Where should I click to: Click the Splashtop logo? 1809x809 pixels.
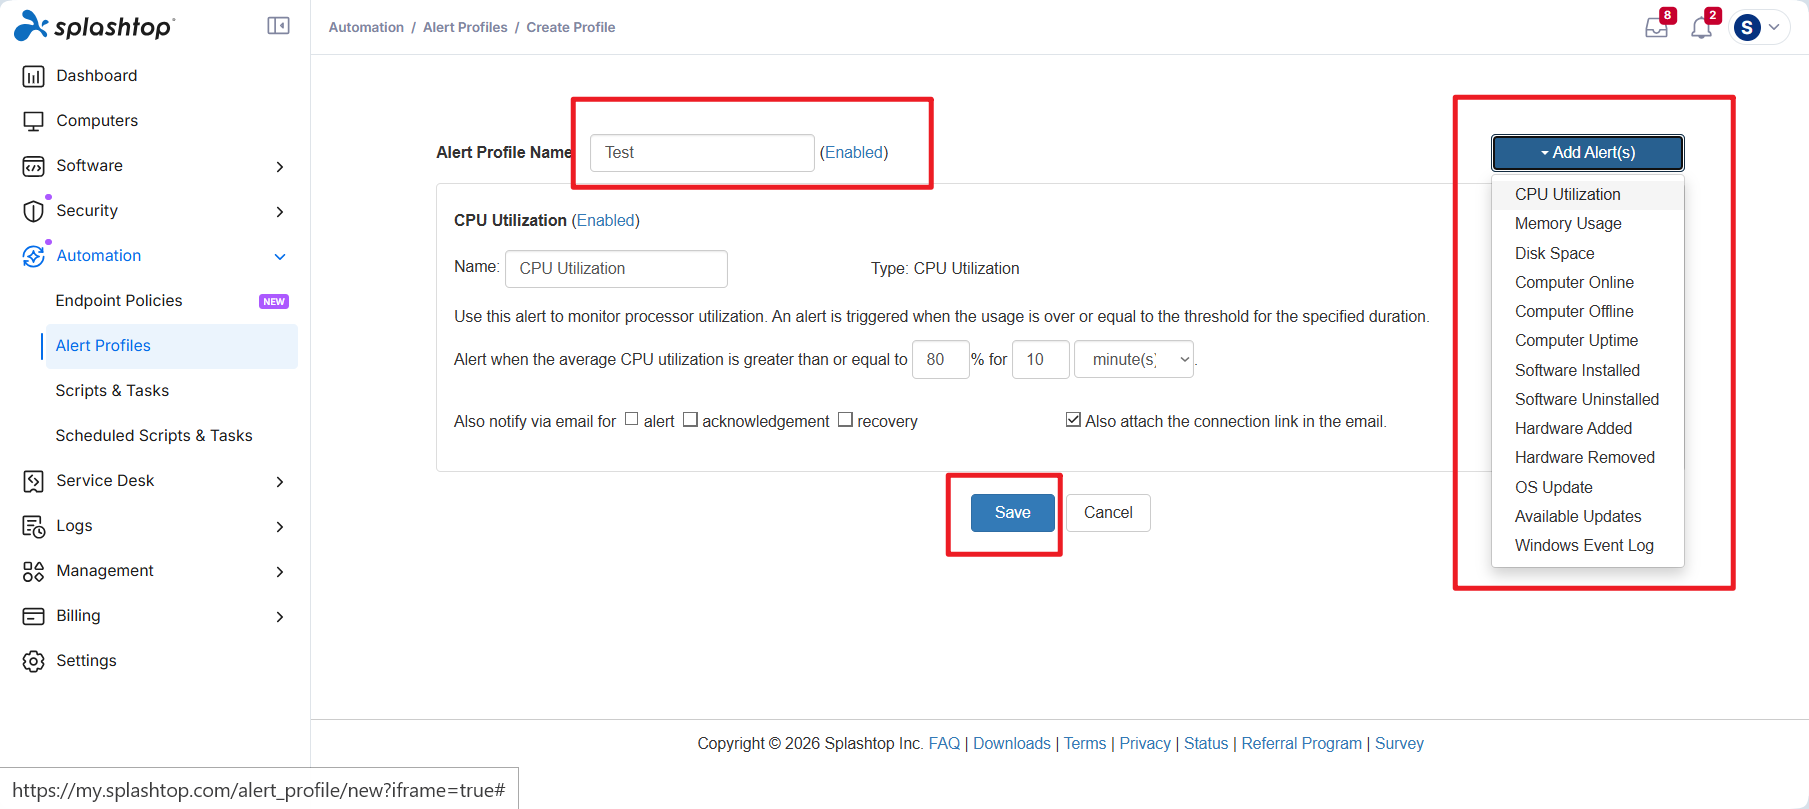(94, 26)
